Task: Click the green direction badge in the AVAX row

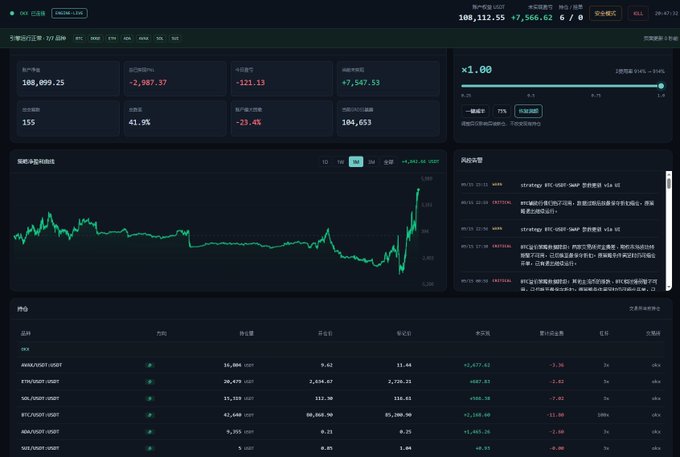Action: [x=150, y=365]
